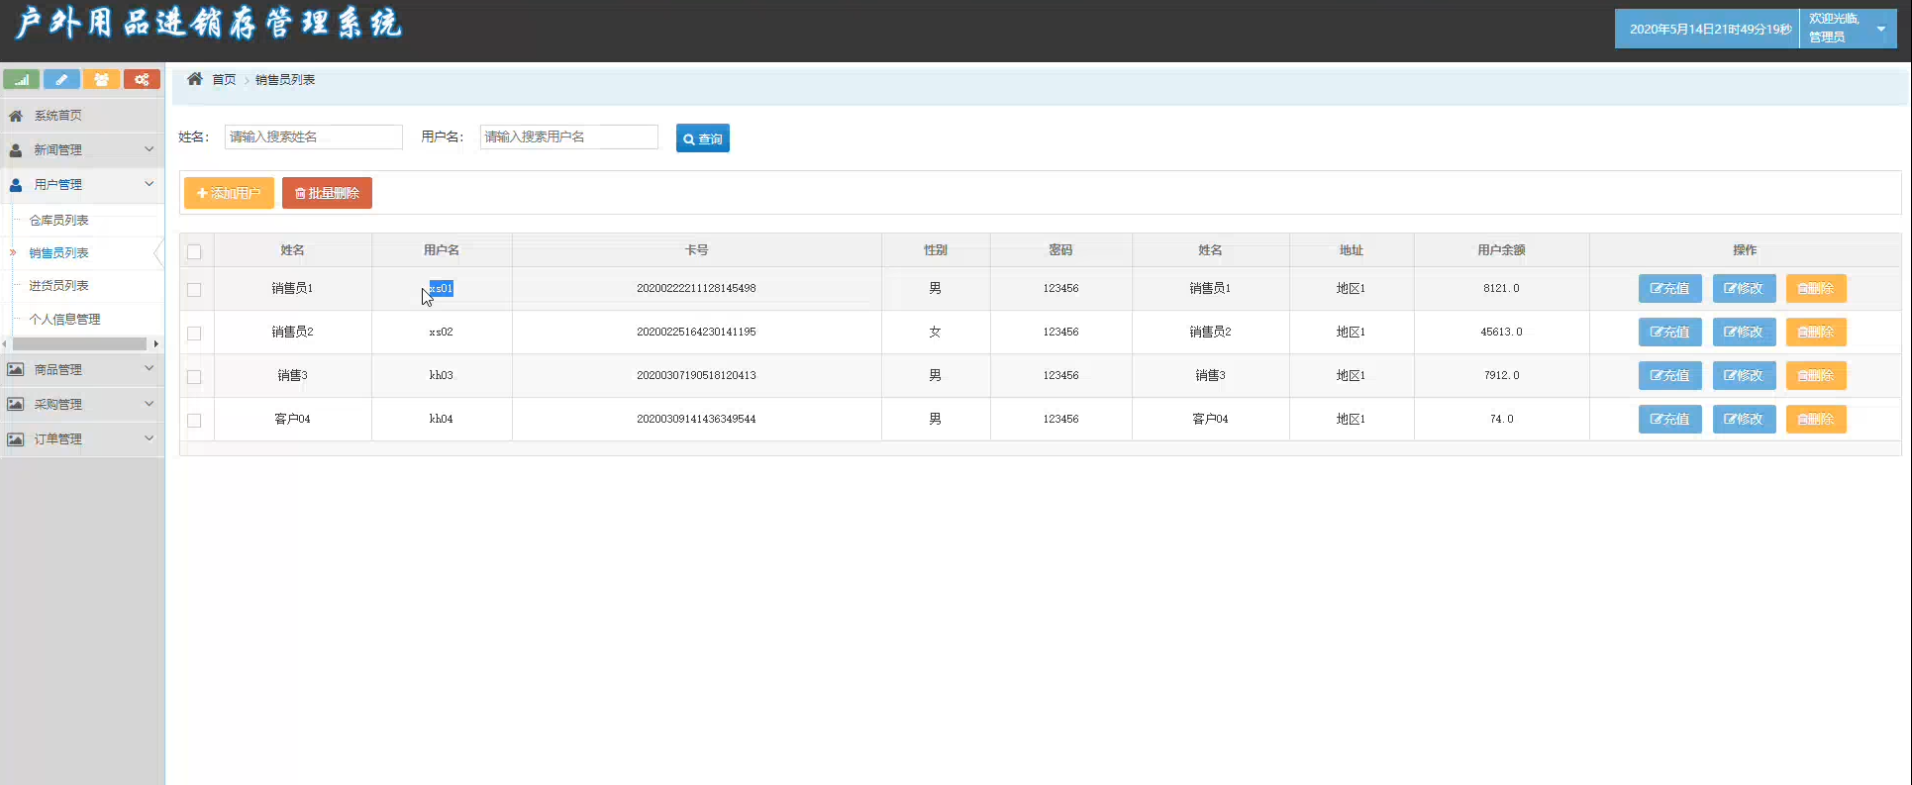Image resolution: width=1912 pixels, height=785 pixels.
Task: Click card number 20200222211128145498
Action: [x=696, y=288]
